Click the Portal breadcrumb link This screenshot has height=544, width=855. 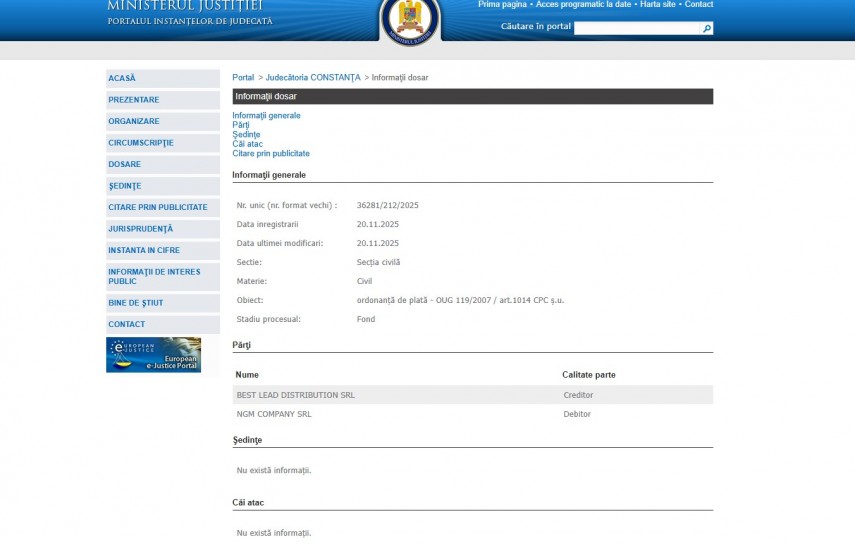point(243,78)
